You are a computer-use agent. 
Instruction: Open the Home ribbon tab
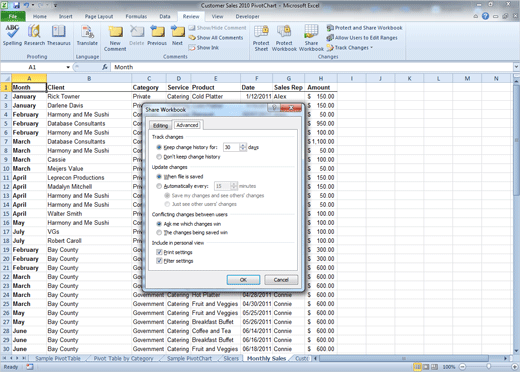point(40,16)
